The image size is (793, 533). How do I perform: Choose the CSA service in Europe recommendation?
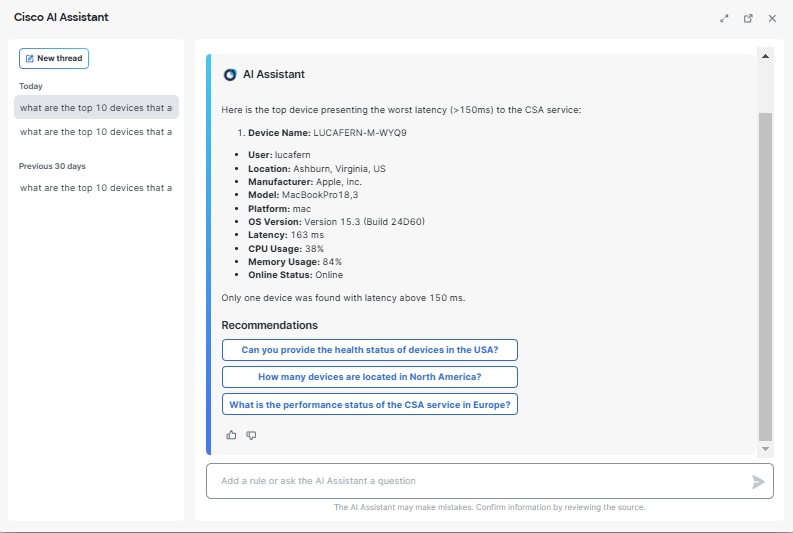click(370, 405)
